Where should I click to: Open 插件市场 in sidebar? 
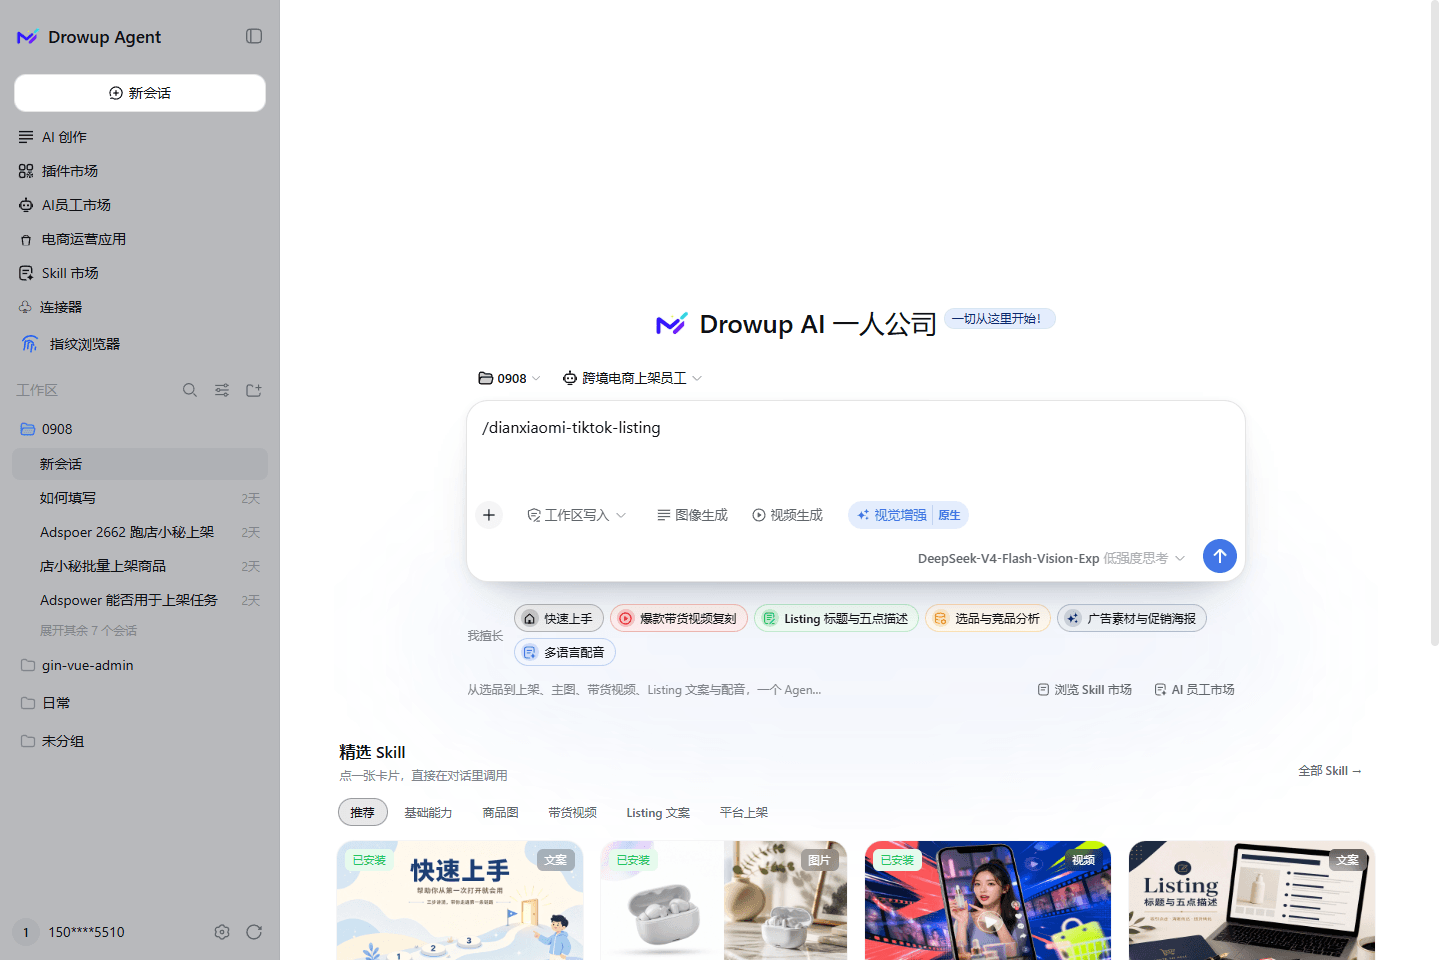click(x=140, y=171)
